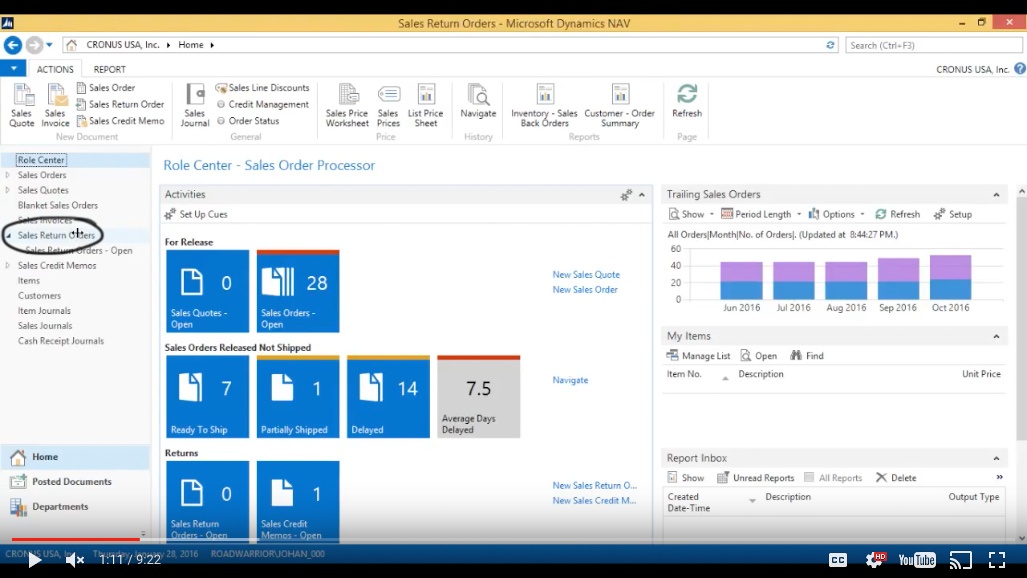The height and width of the screenshot is (578, 1027).
Task: Click the Navigate link in Activities
Action: 570,380
